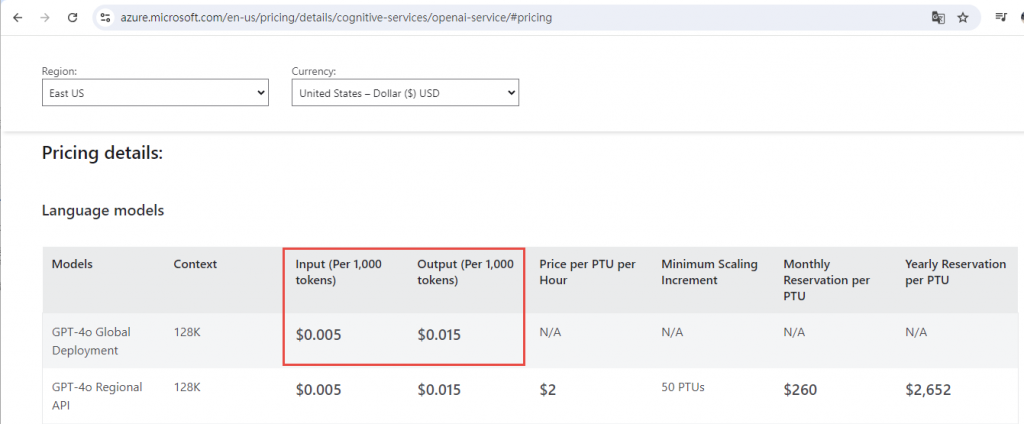Click the Pricing details heading
The width and height of the screenshot is (1024, 424).
[x=102, y=153]
